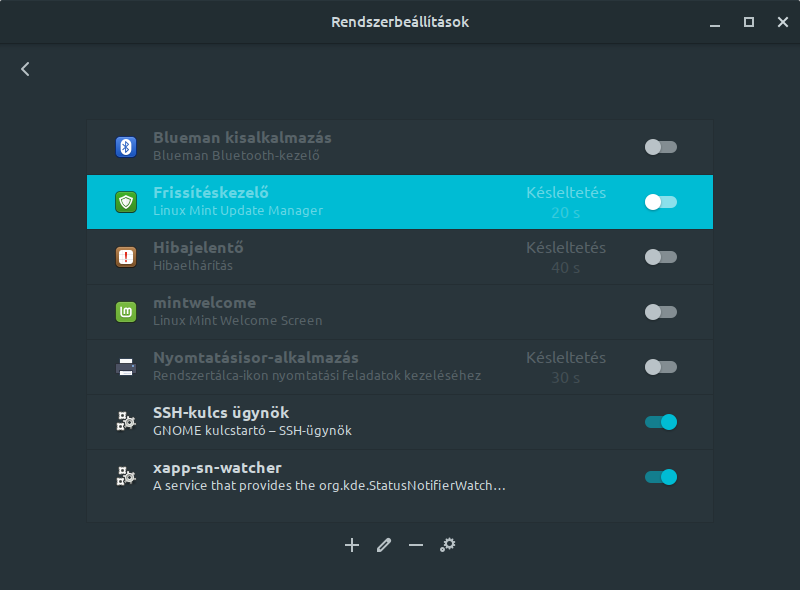
Task: Select the mintwelcome row title
Action: click(x=205, y=303)
